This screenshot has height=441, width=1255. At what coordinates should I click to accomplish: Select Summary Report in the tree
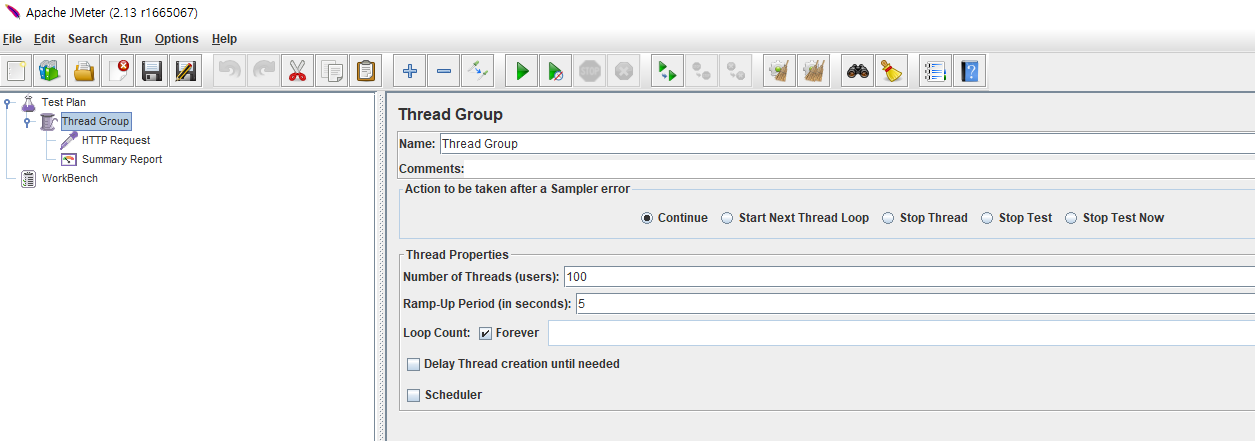(x=122, y=160)
